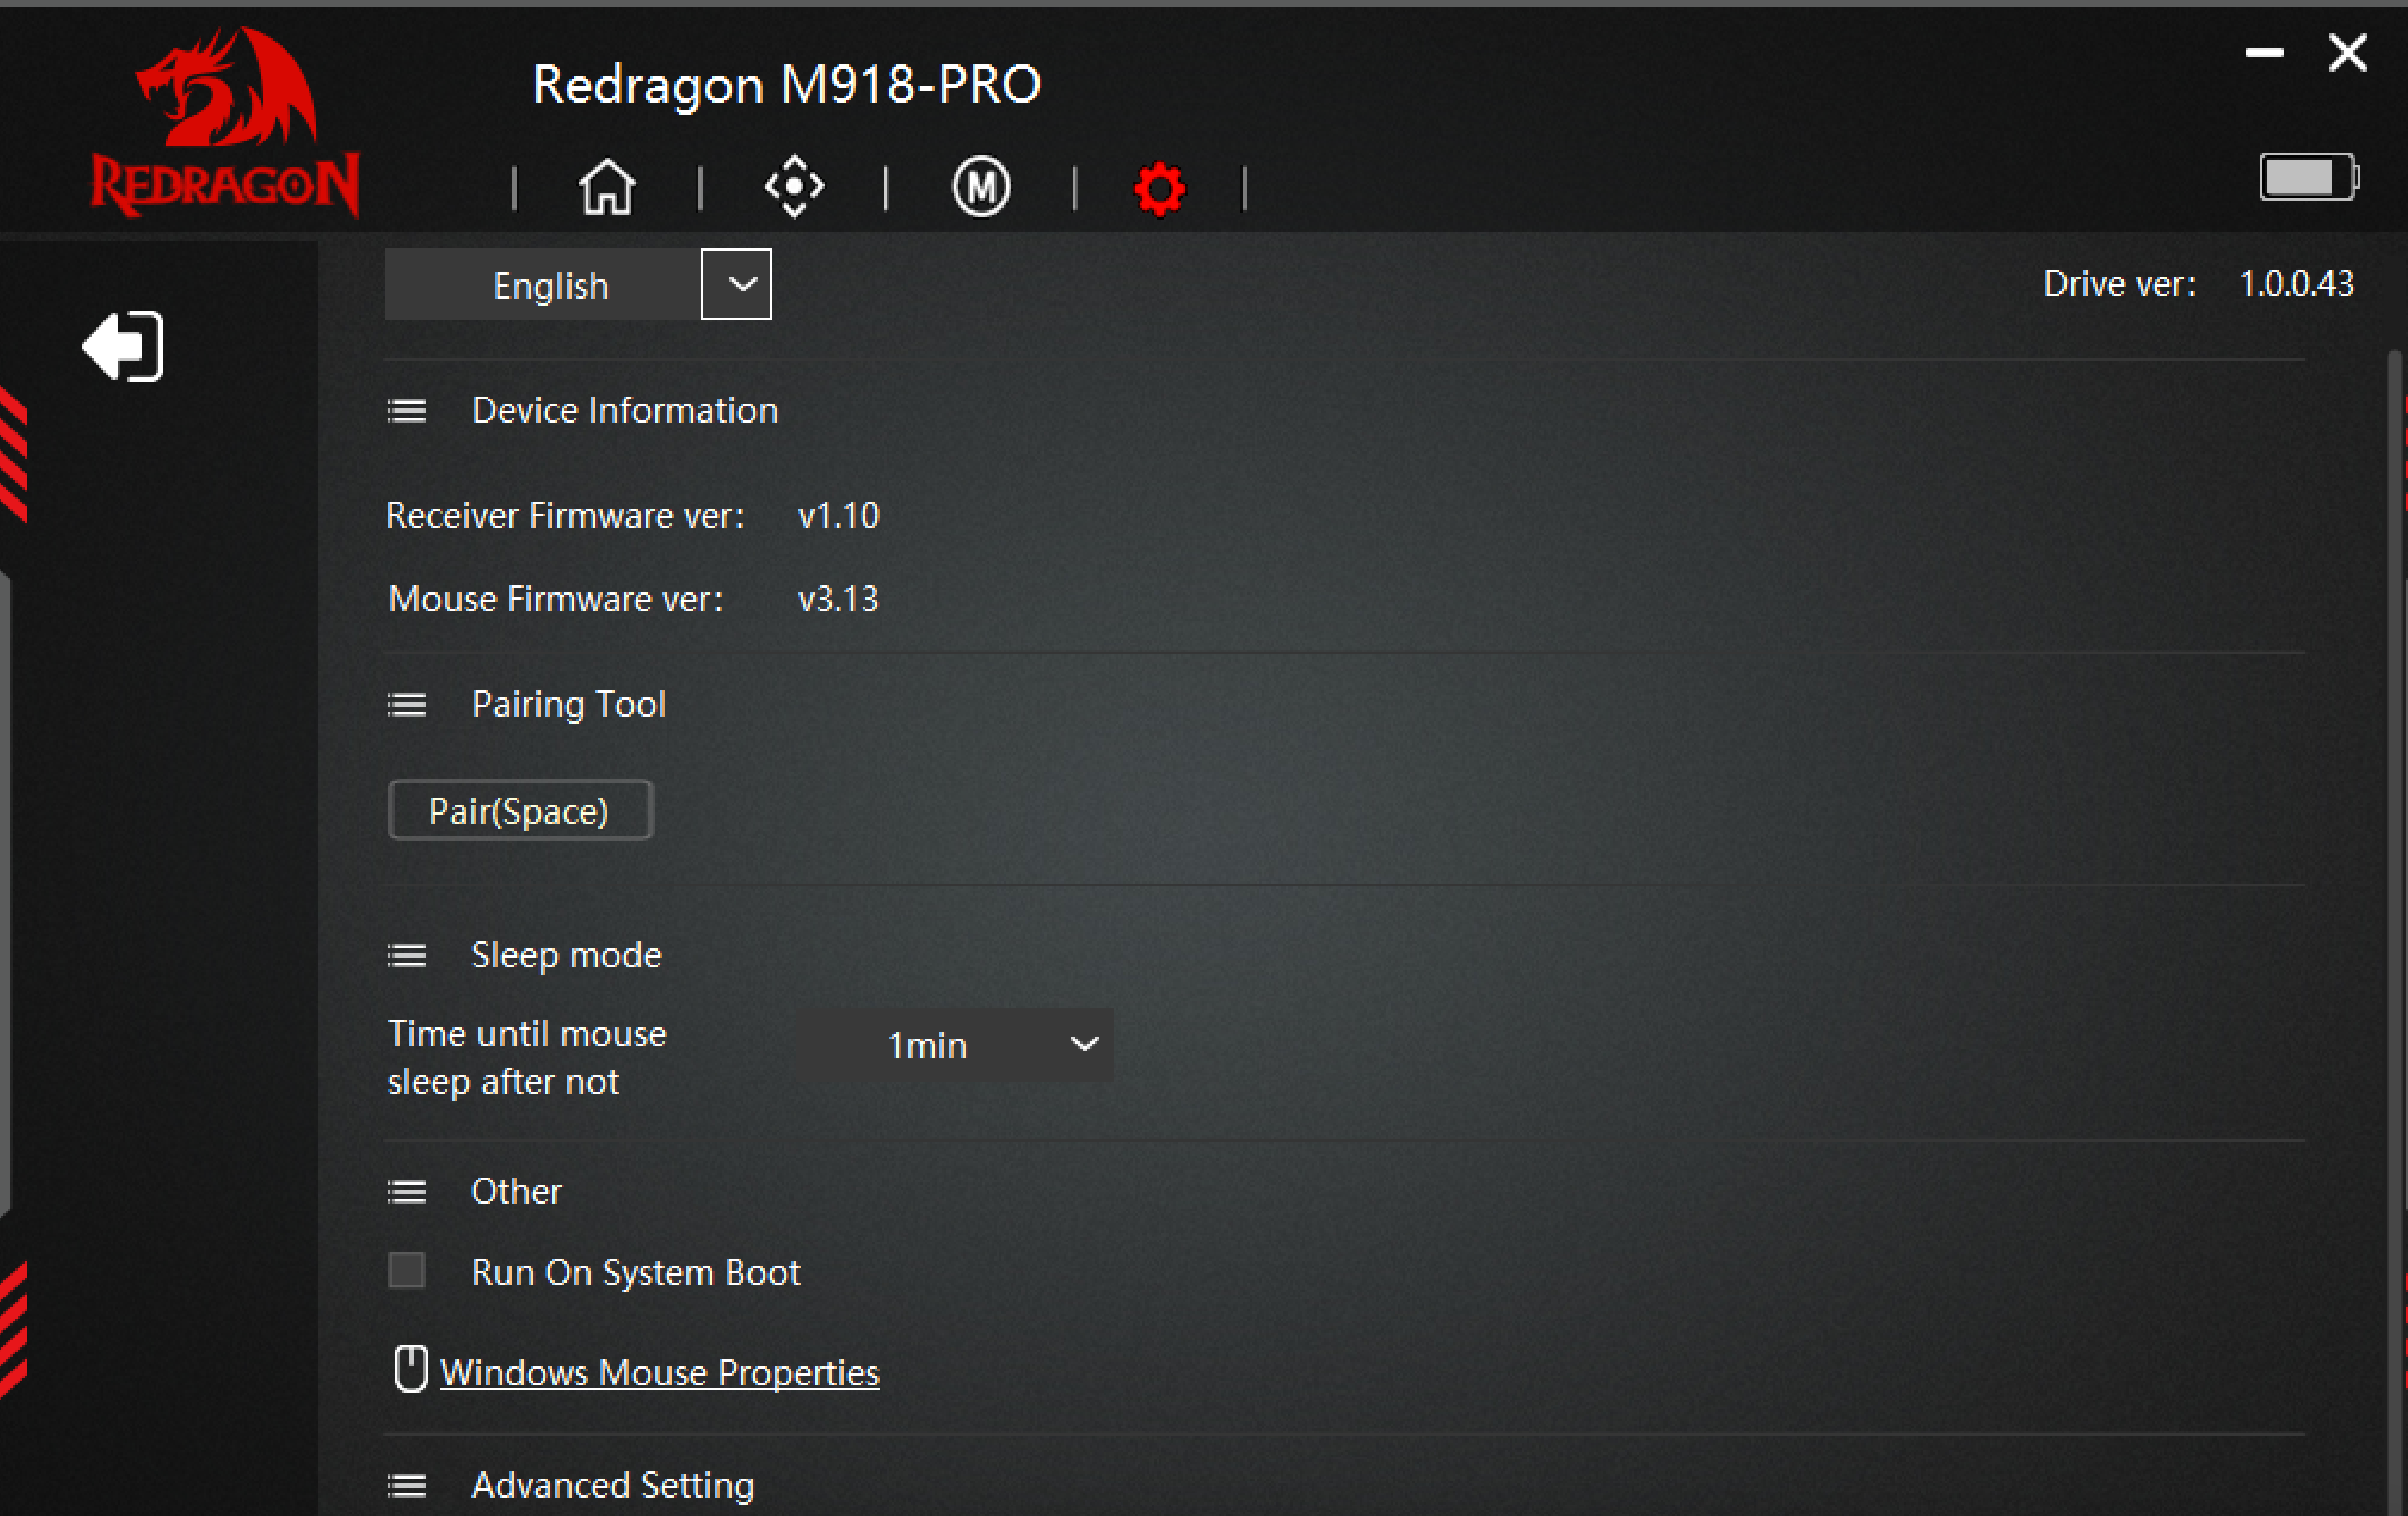This screenshot has height=1516, width=2408.
Task: Minimize the Redragon window
Action: pyautogui.click(x=2264, y=53)
